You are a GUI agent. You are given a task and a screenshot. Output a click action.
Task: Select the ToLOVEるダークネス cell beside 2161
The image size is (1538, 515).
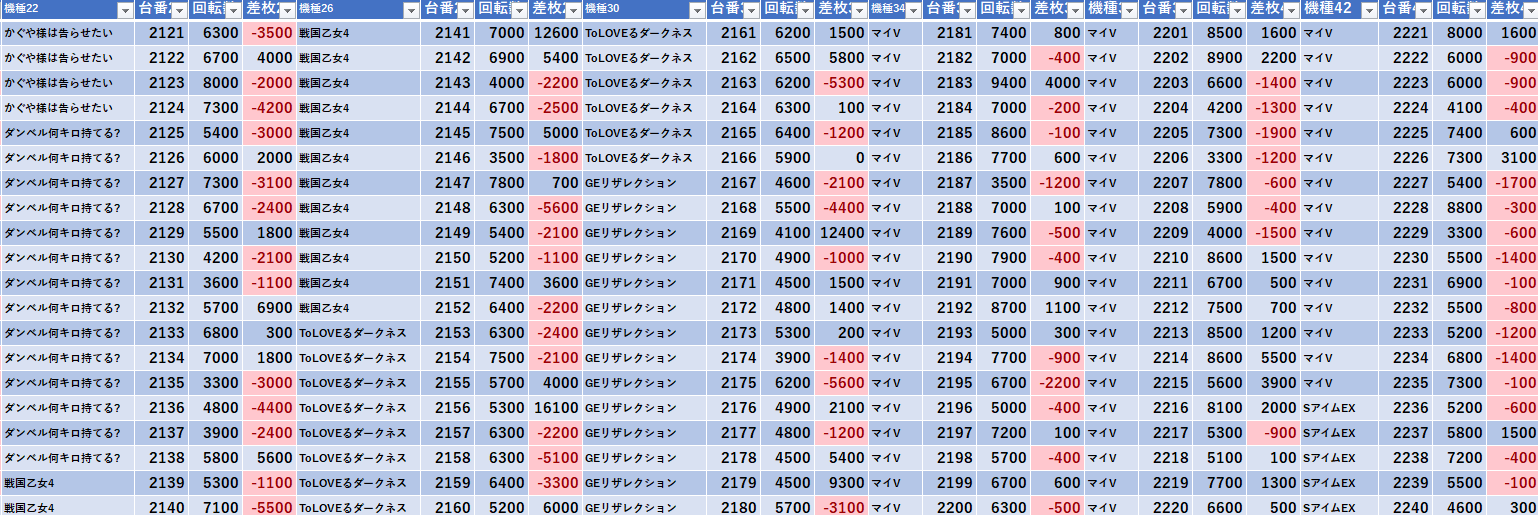click(644, 33)
